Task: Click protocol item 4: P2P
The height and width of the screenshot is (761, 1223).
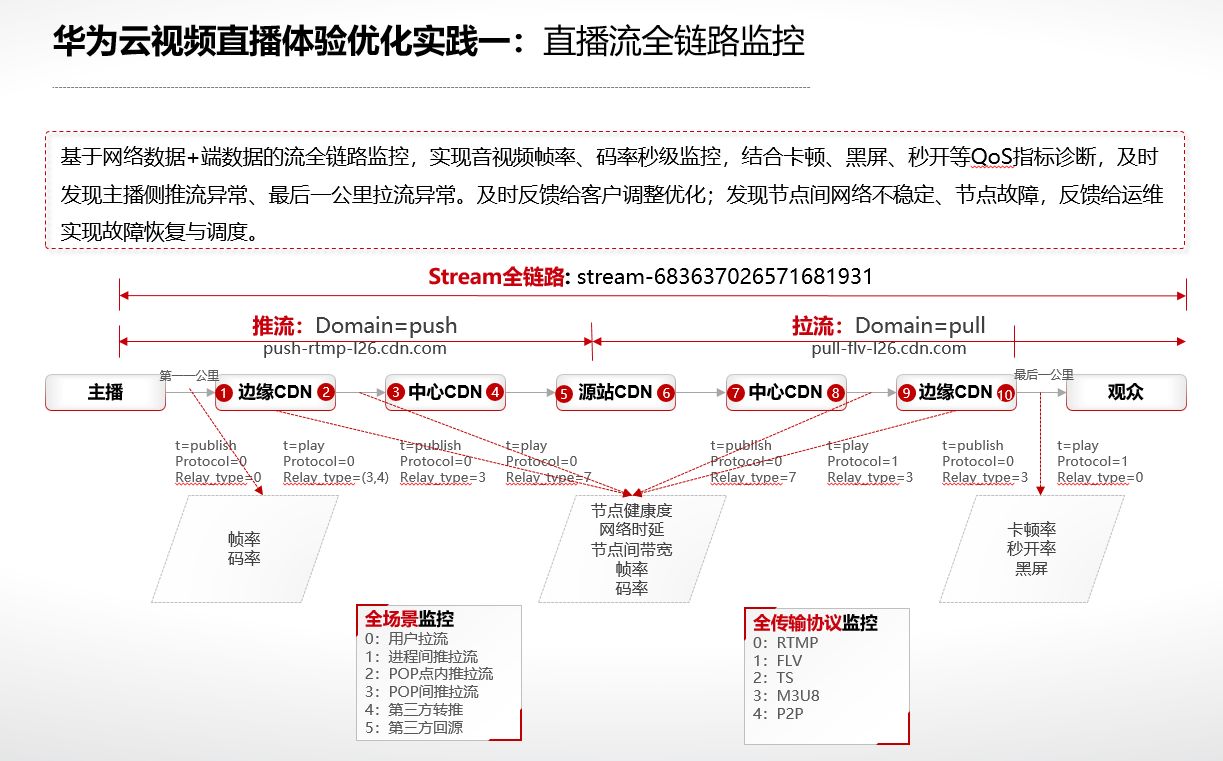Action: coord(779,714)
